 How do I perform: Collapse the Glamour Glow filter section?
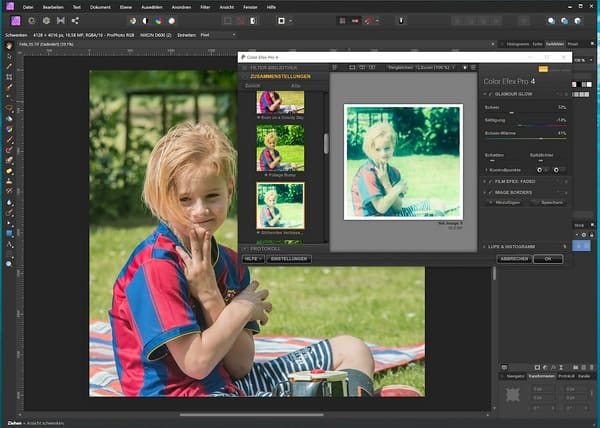tap(485, 94)
